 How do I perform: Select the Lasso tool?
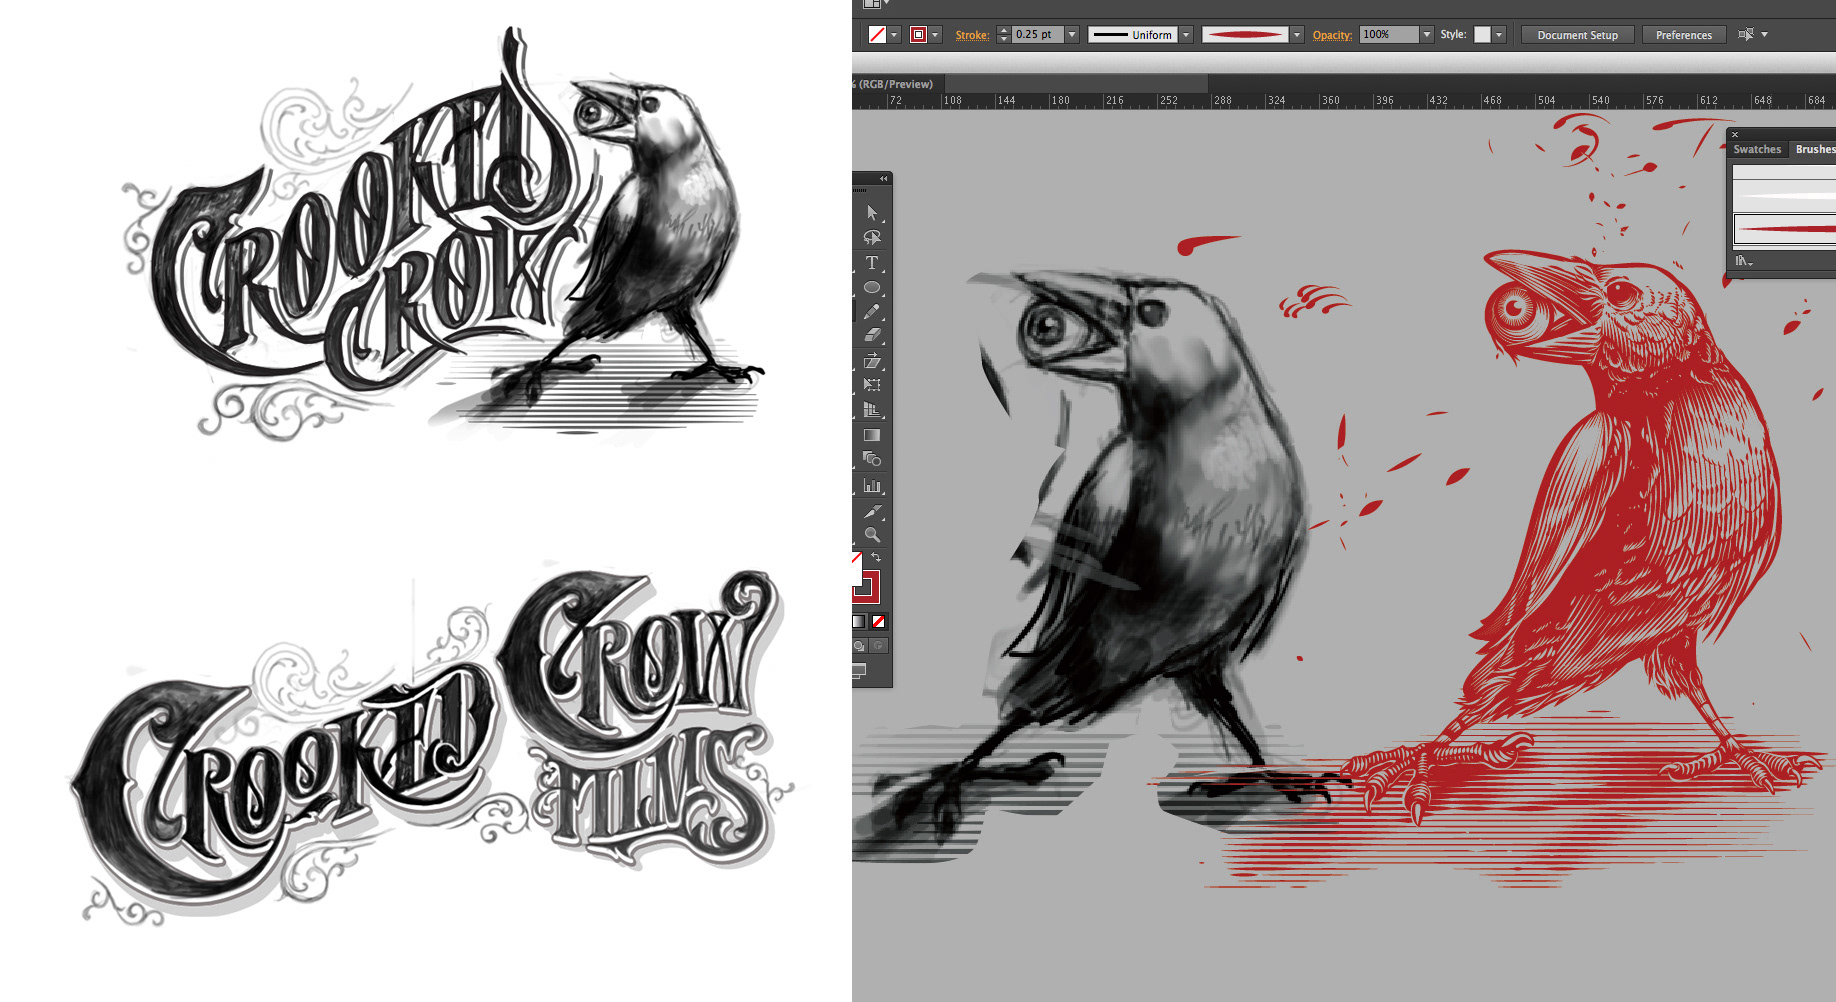872,237
